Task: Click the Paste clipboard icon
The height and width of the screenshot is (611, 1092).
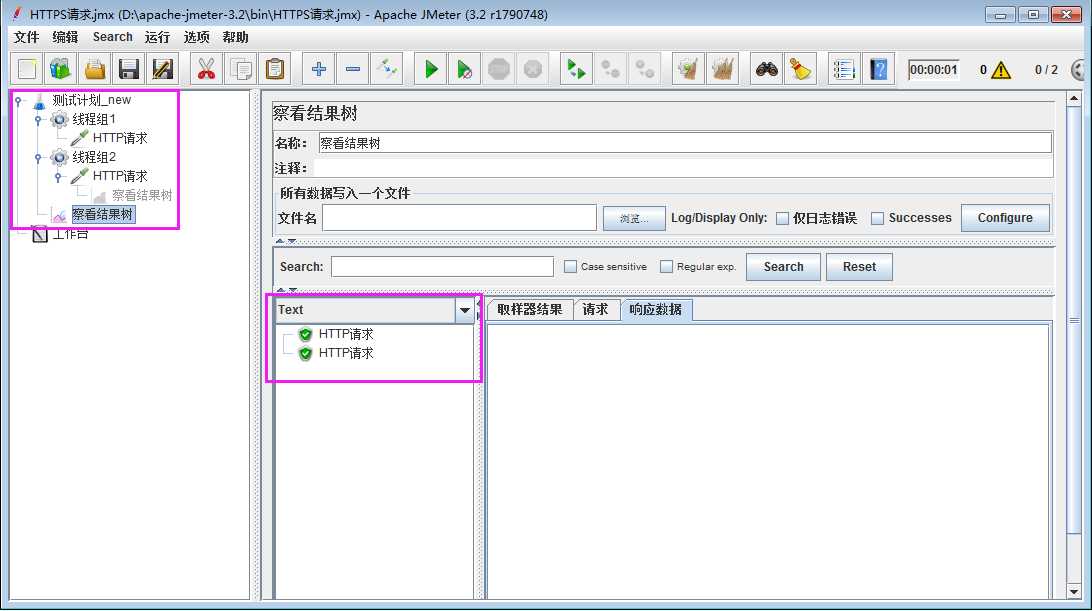Action: pos(275,69)
